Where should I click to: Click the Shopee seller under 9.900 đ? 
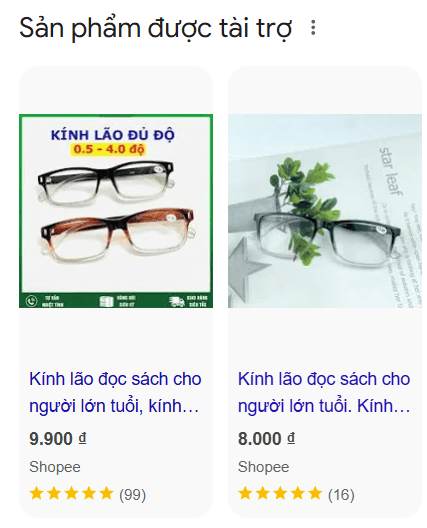tap(55, 467)
